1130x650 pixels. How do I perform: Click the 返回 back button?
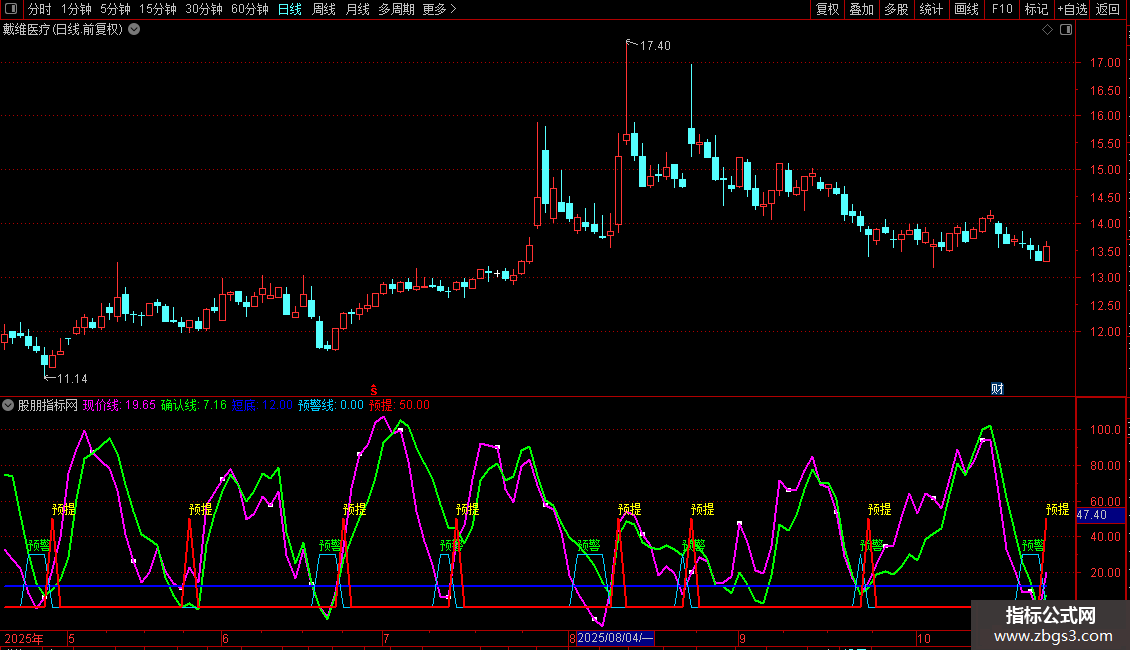(x=1108, y=9)
